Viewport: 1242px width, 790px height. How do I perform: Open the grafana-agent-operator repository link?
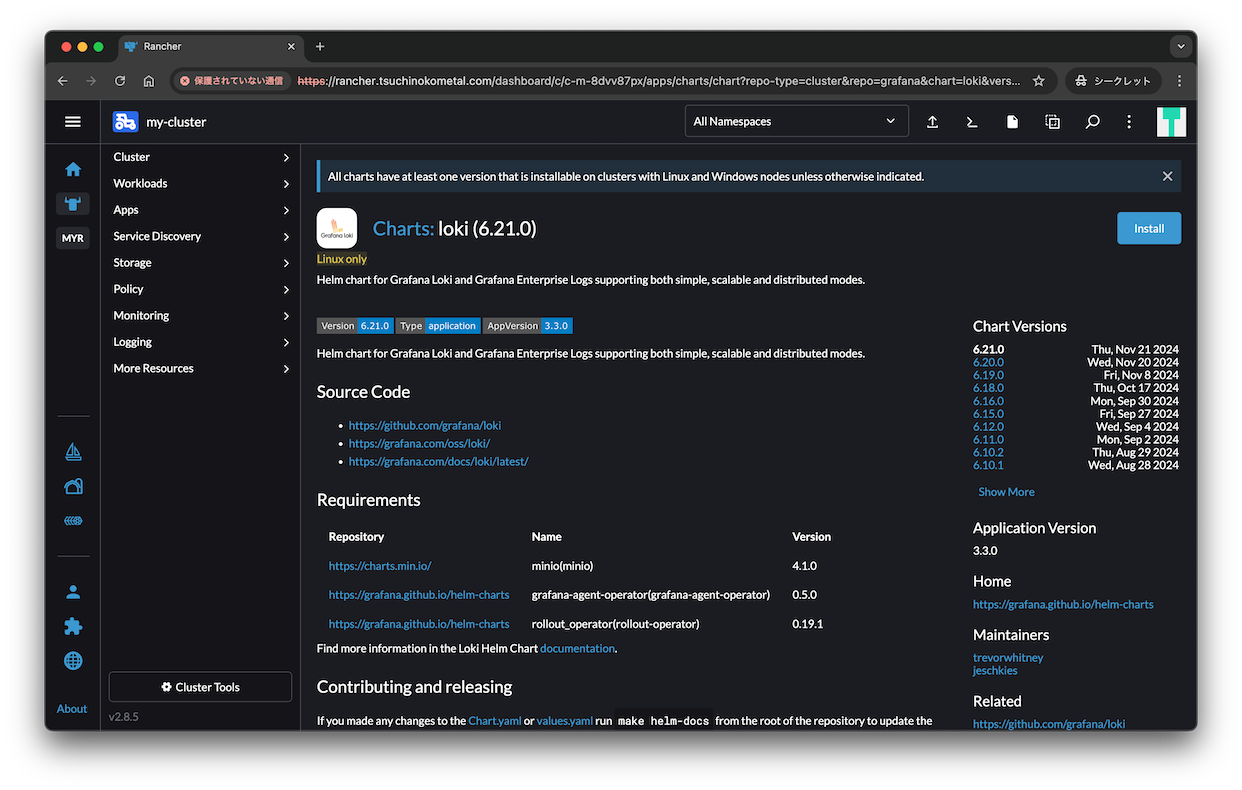tap(419, 595)
